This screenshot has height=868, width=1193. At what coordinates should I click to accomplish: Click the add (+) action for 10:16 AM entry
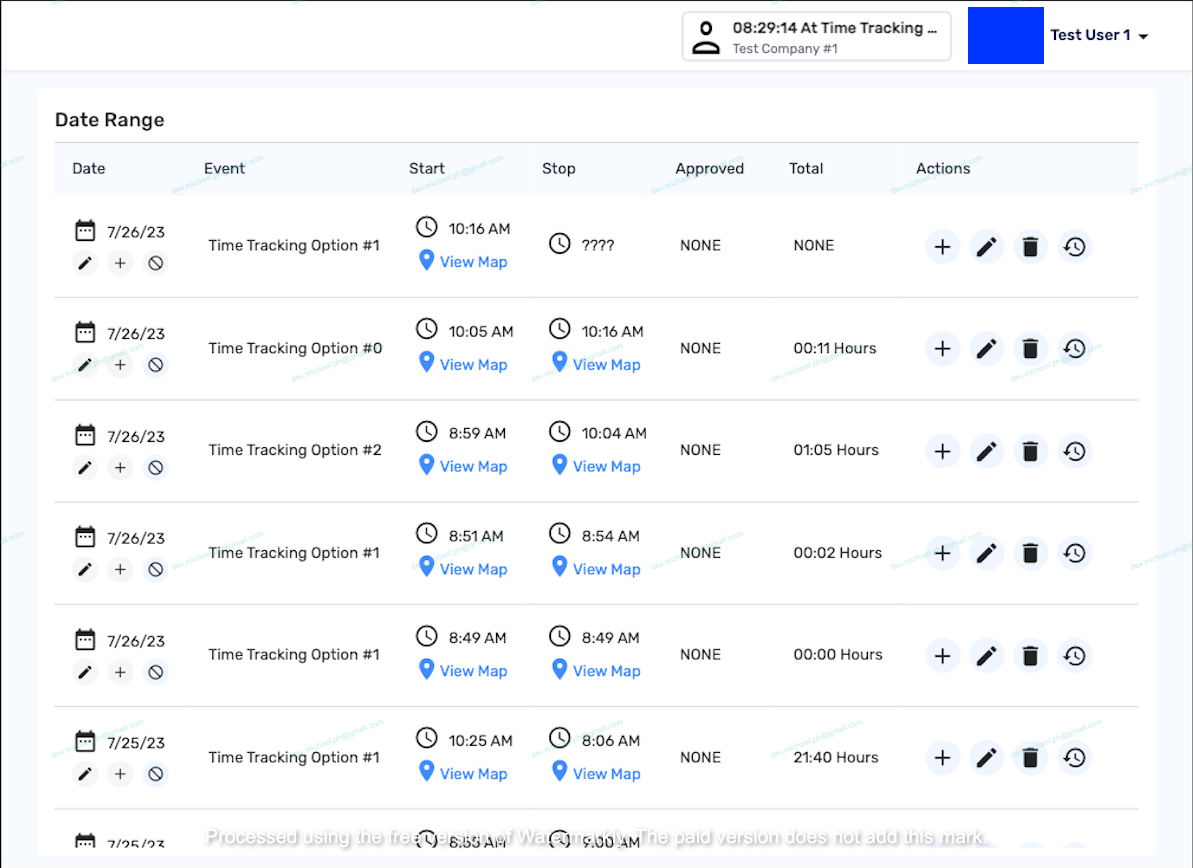point(942,246)
